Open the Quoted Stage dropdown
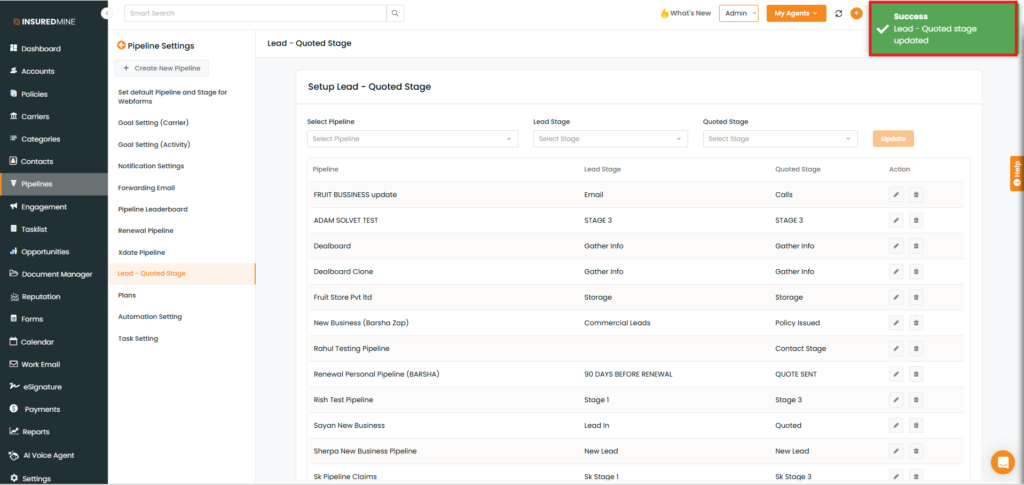 point(780,139)
